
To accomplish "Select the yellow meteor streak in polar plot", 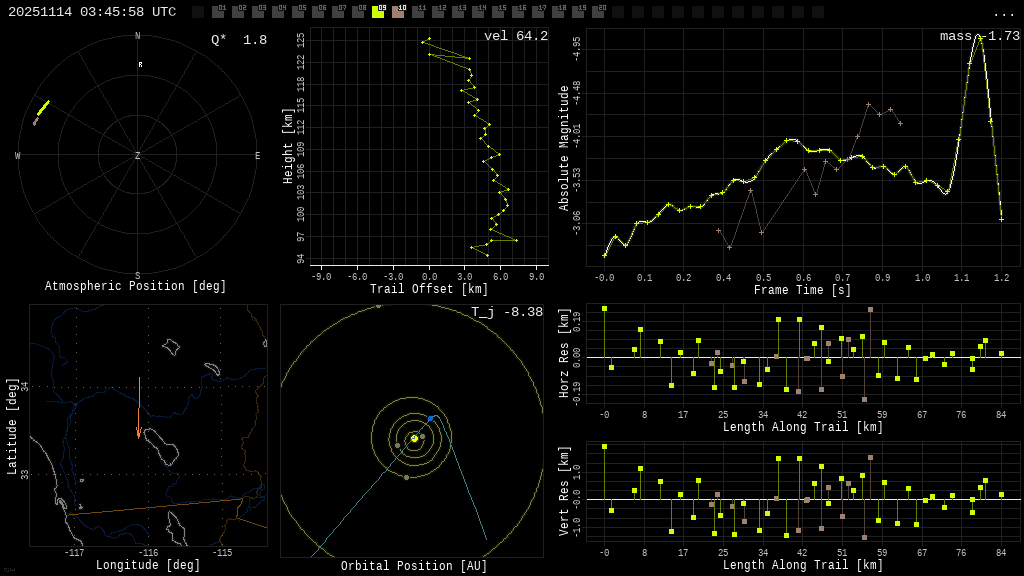I will [43, 108].
